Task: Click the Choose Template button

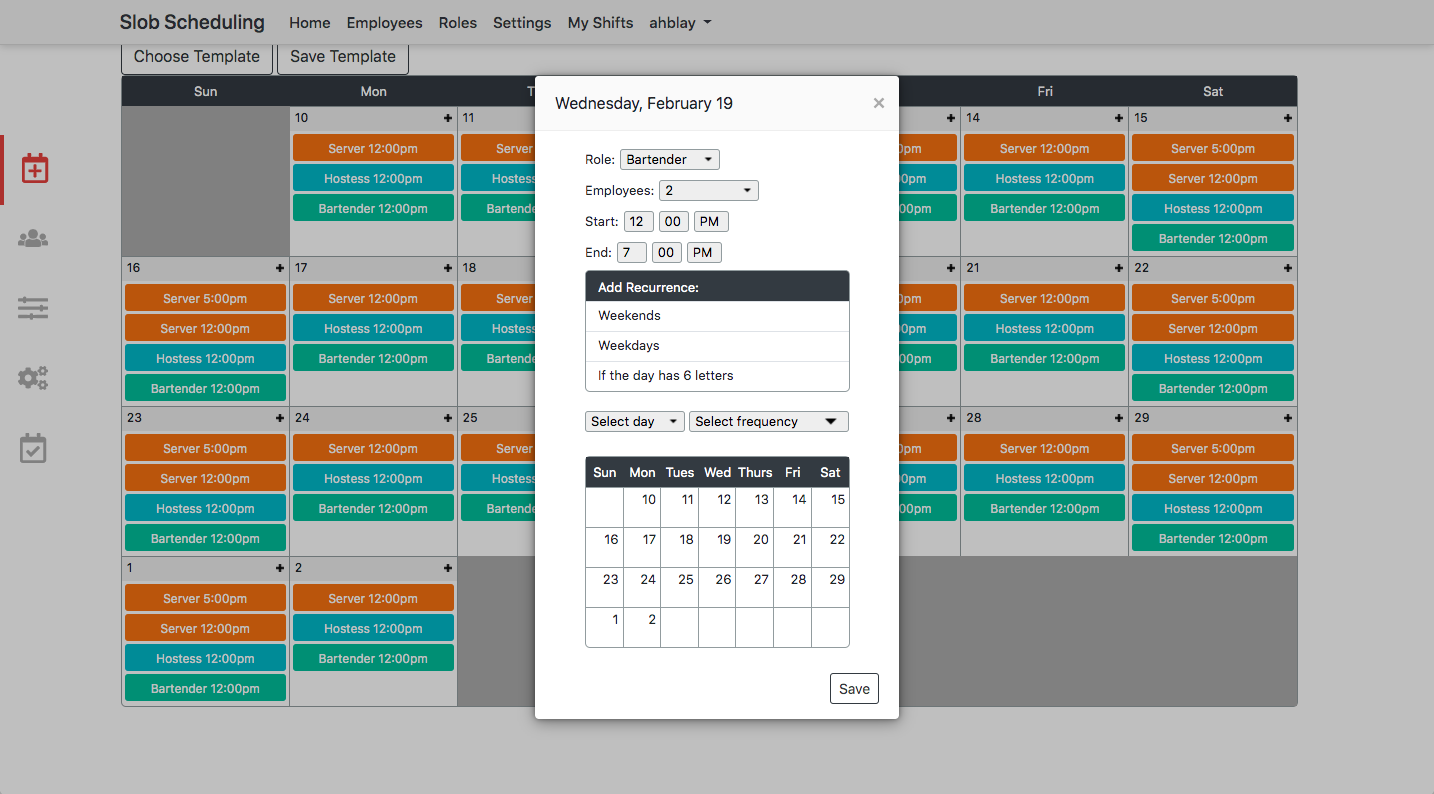Action: 197,57
